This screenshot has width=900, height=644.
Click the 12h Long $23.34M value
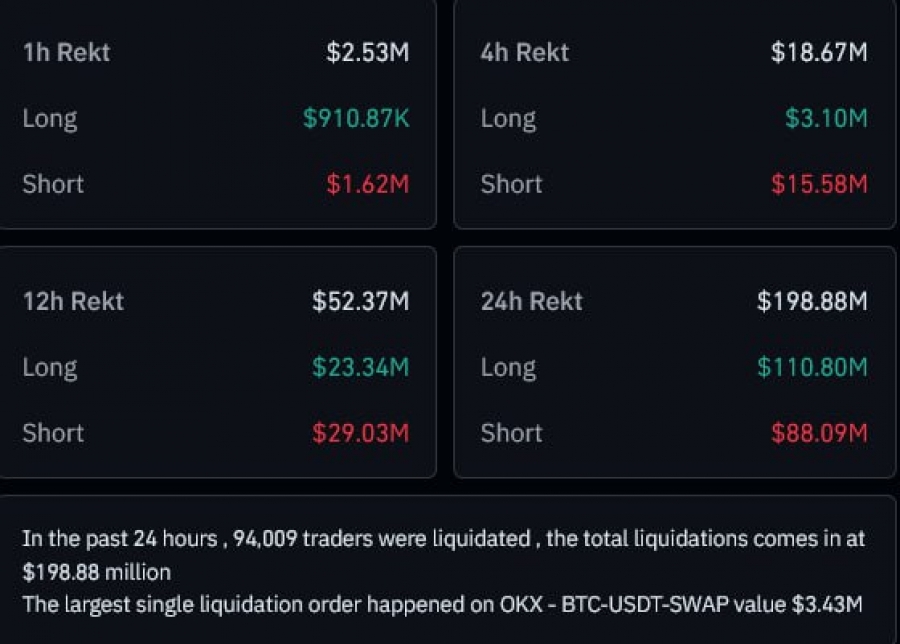(361, 367)
